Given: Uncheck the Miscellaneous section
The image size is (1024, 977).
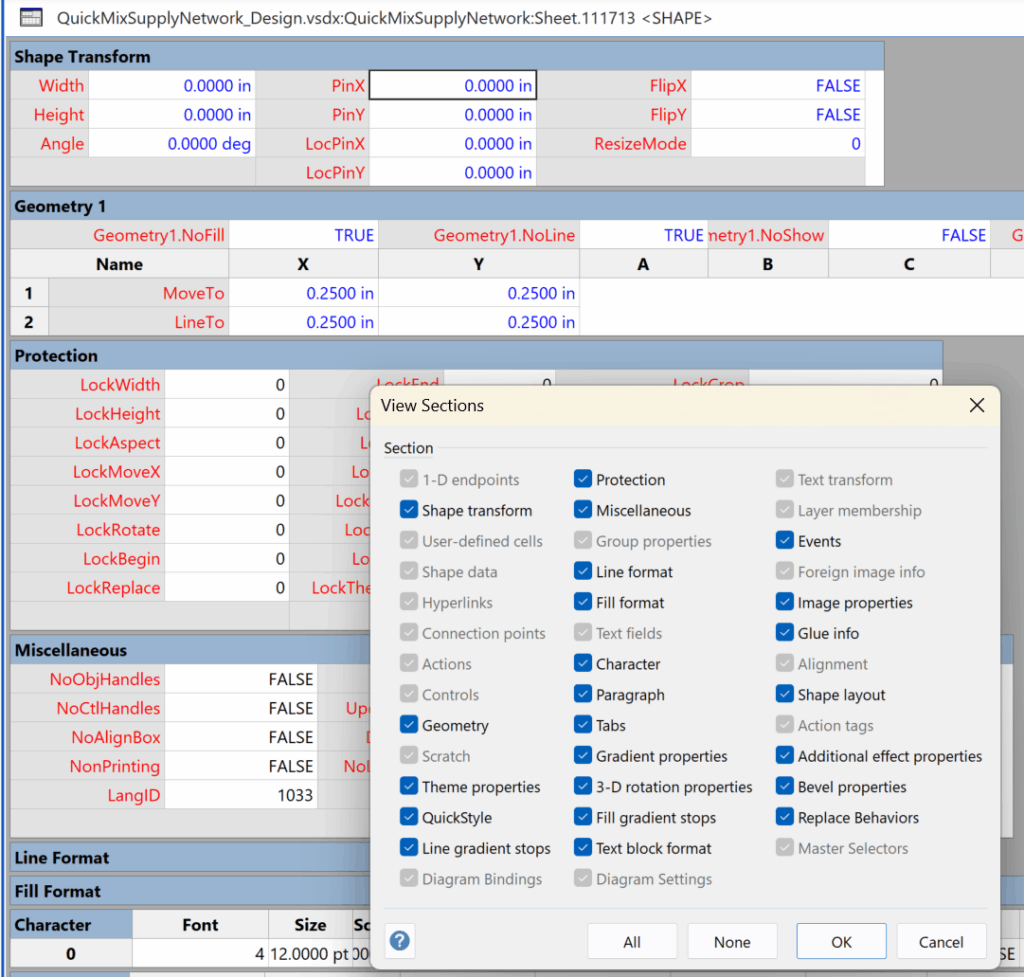Looking at the screenshot, I should click(583, 510).
